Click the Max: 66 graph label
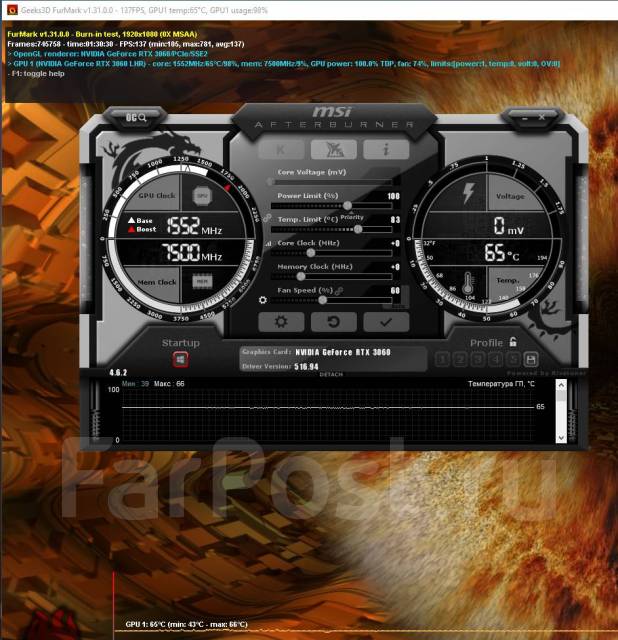 click(169, 384)
